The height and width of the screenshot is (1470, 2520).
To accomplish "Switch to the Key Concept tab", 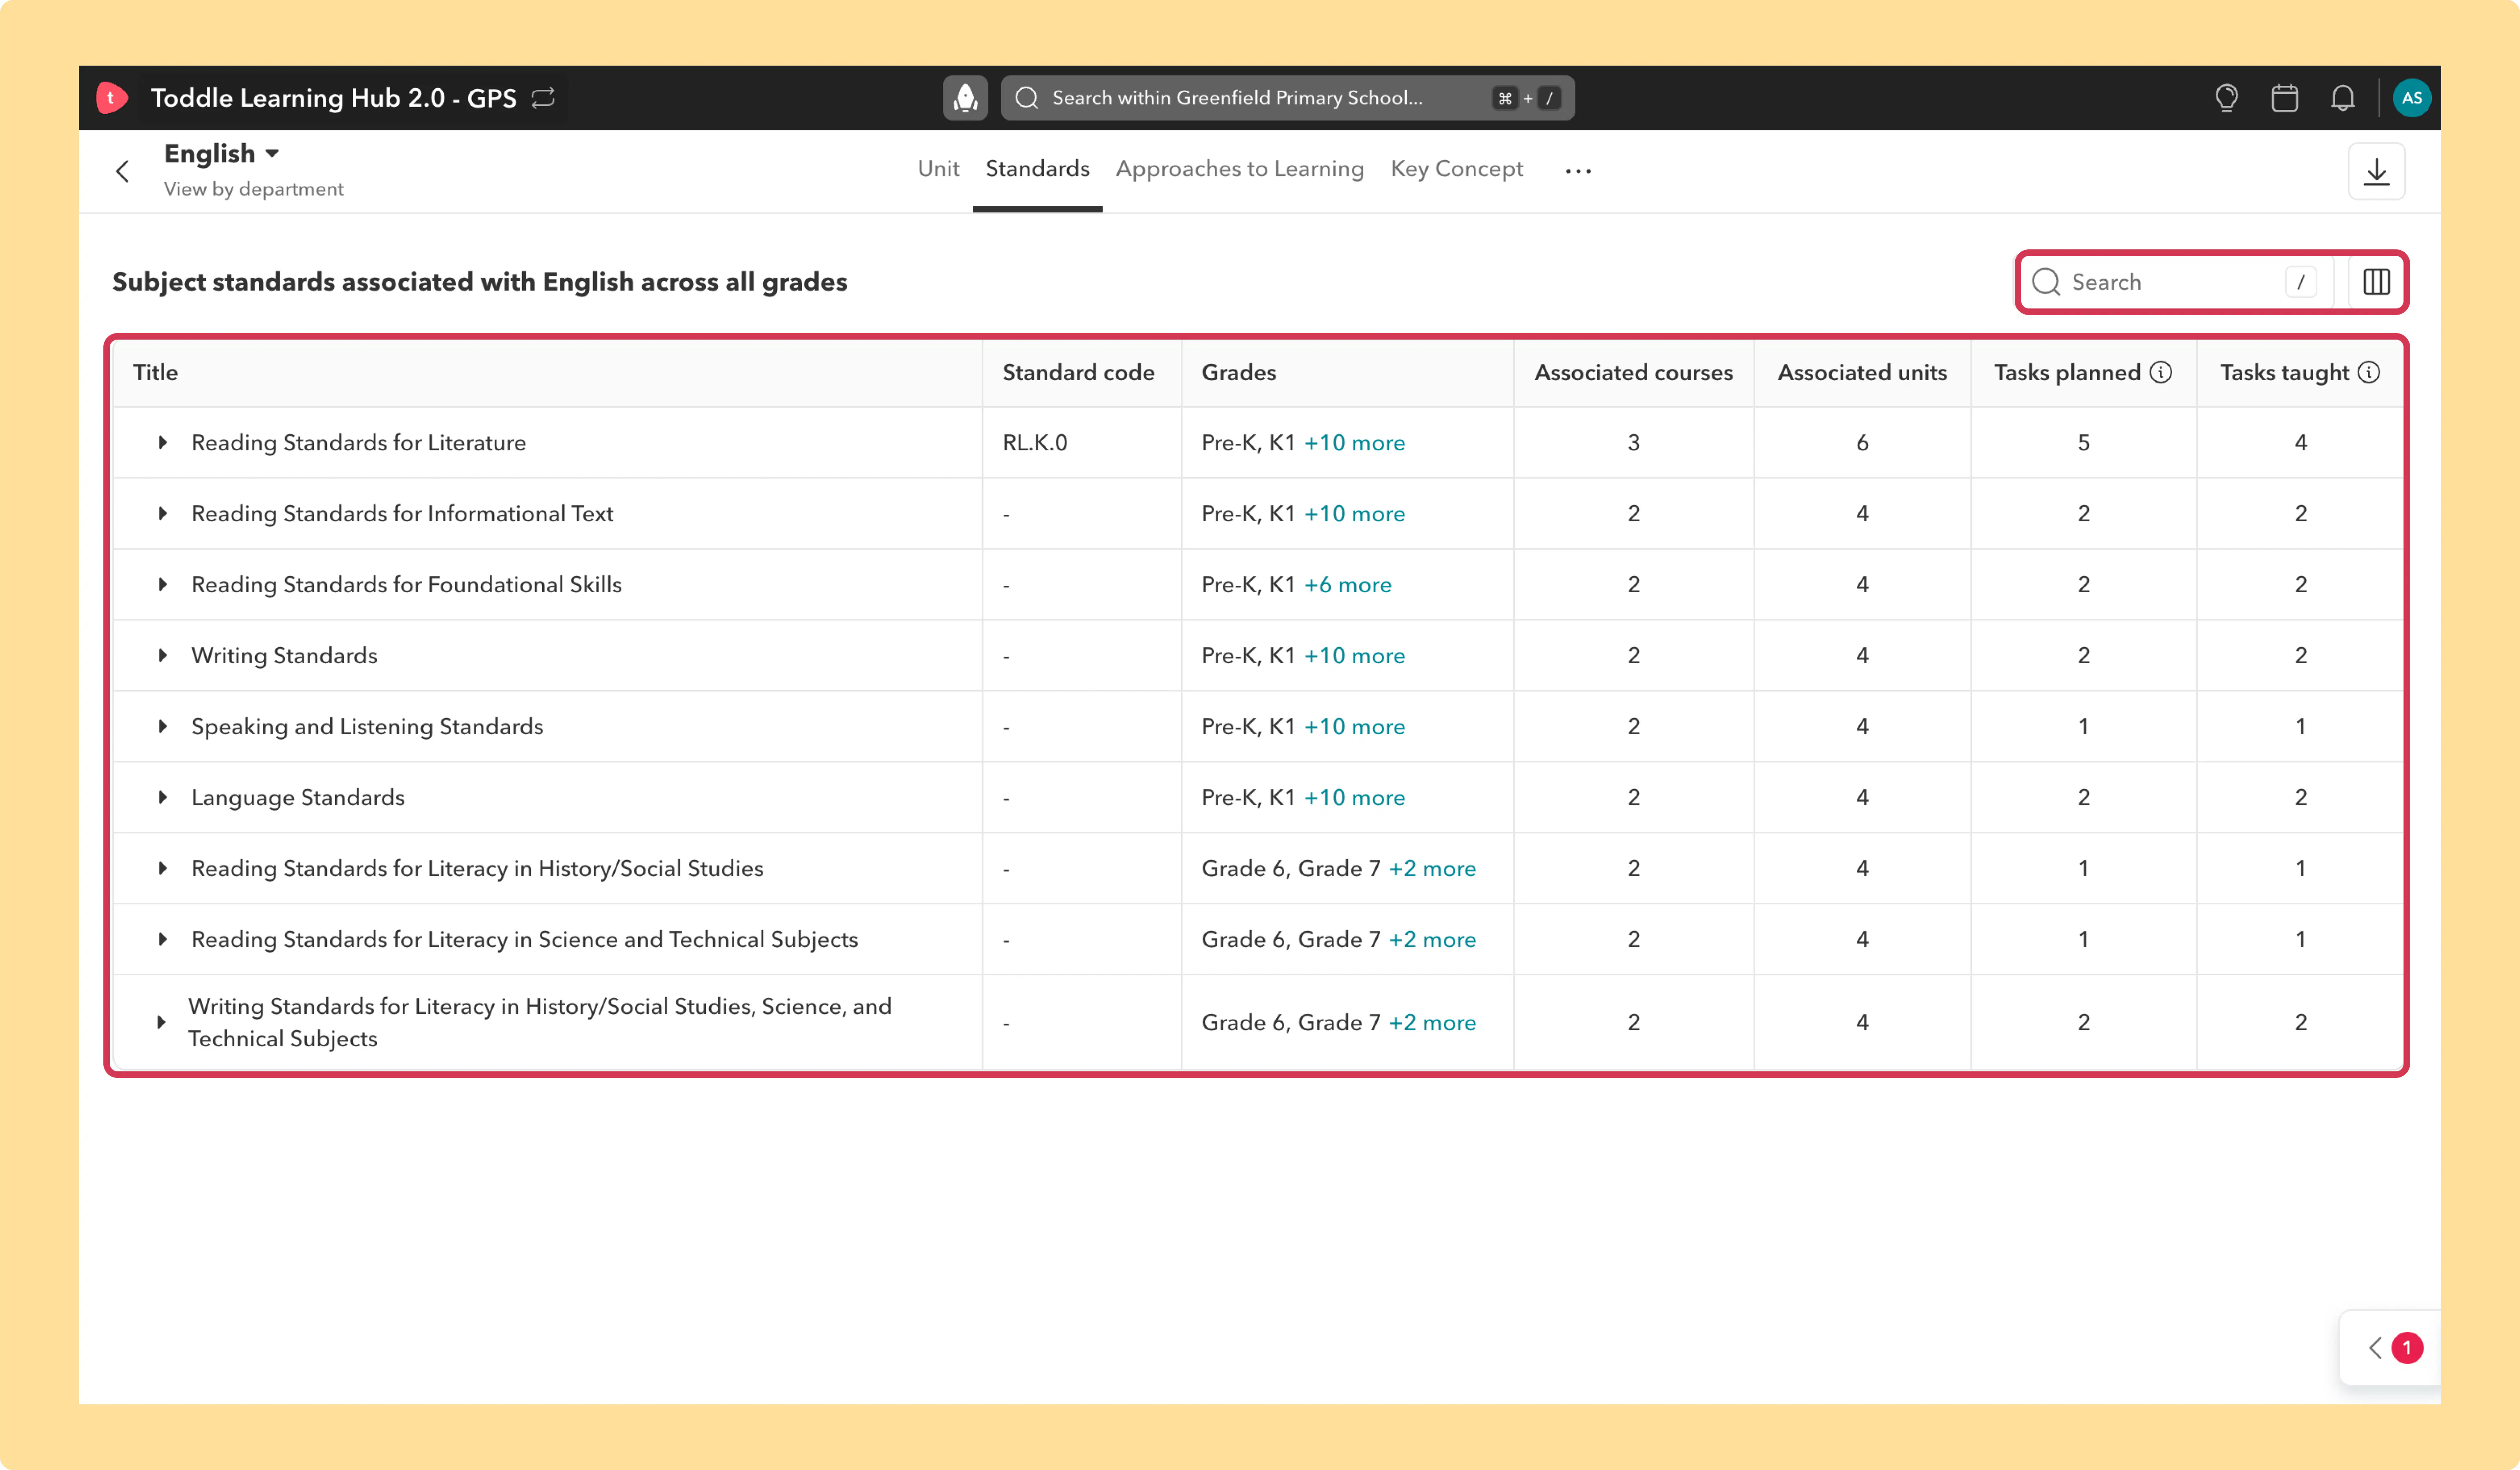I will 1457,169.
